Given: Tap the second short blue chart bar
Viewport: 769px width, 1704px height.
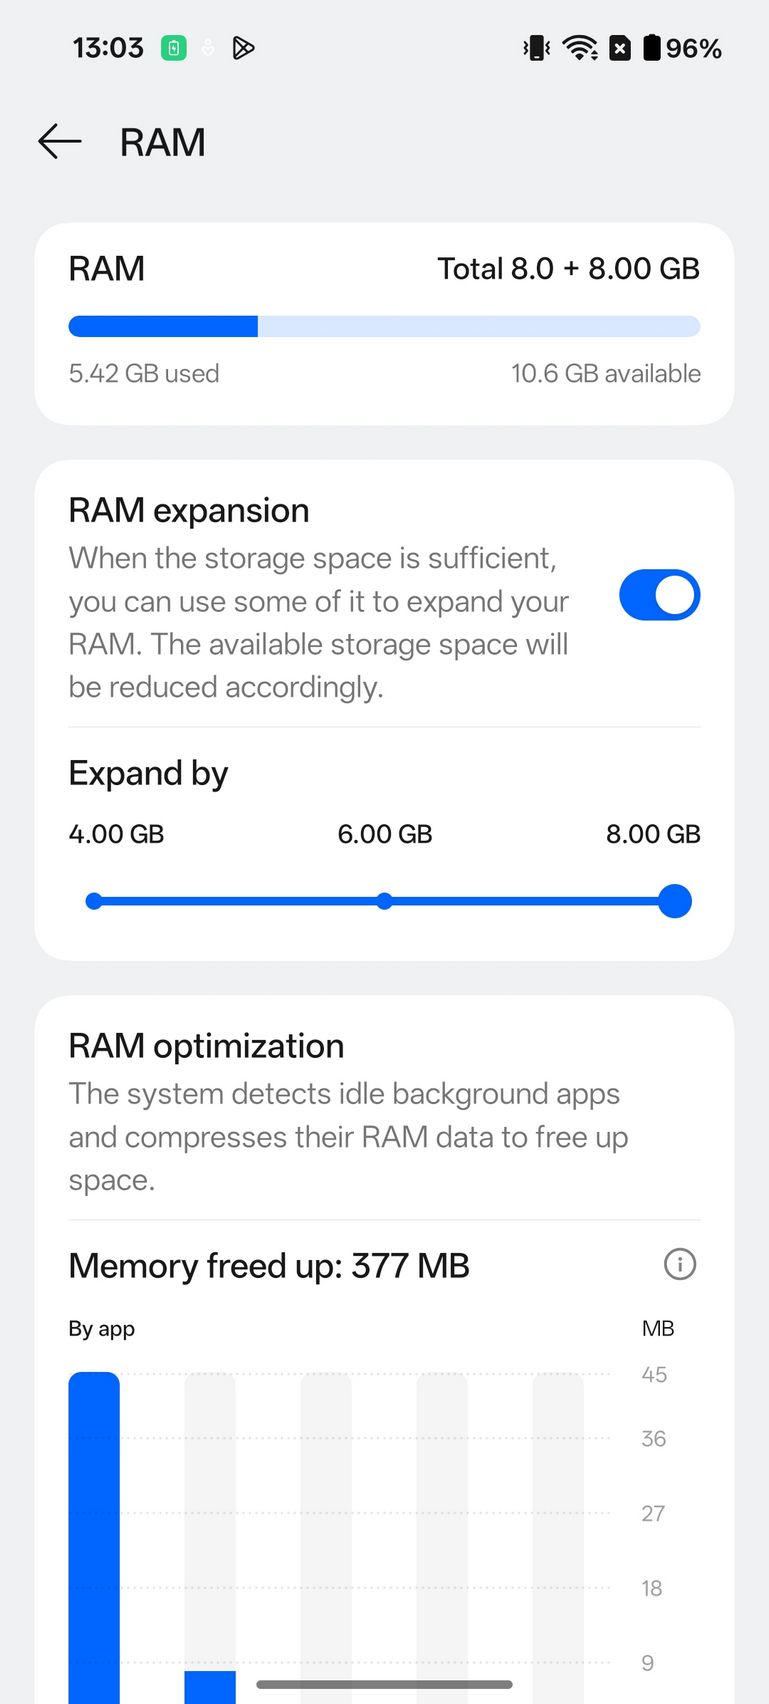Looking at the screenshot, I should click(x=210, y=1687).
